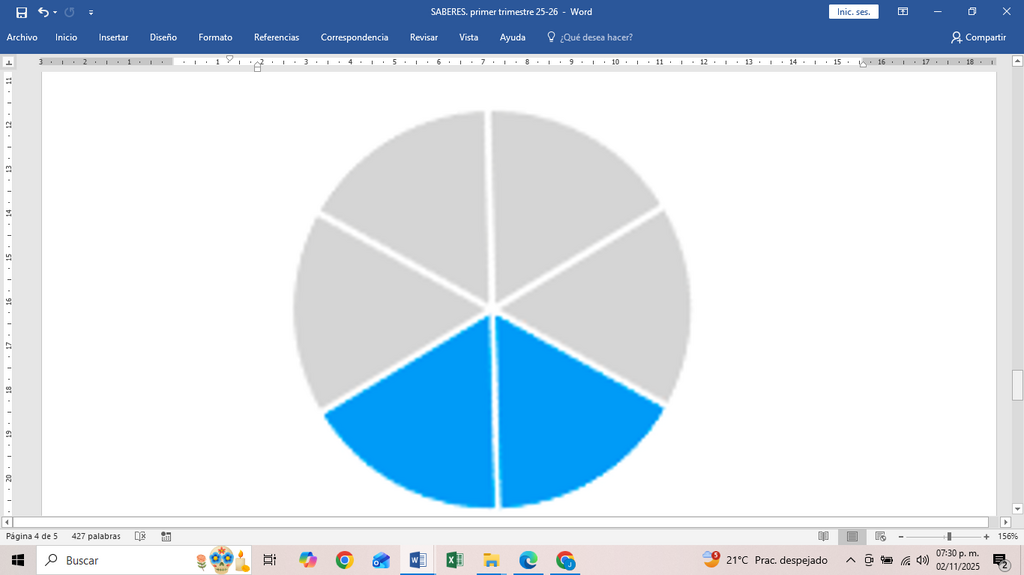
Task: Open the spelling check icon in status bar
Action: click(140, 536)
